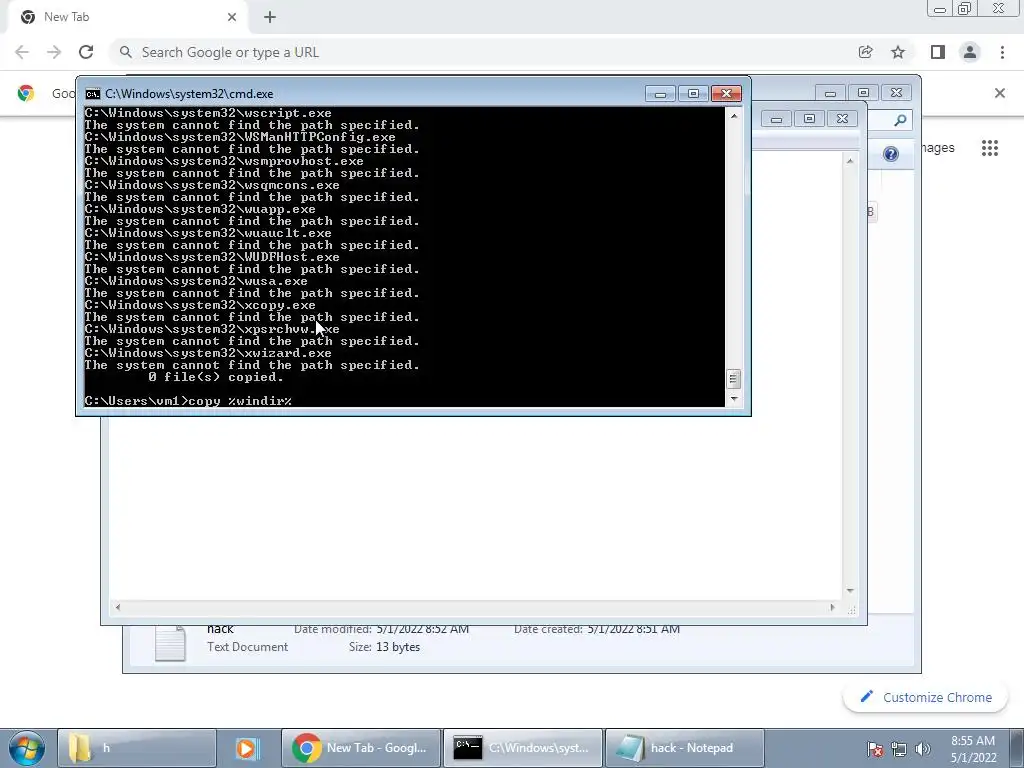1024x768 pixels.
Task: Switch to the cmd.exe taskbar item
Action: click(523, 748)
